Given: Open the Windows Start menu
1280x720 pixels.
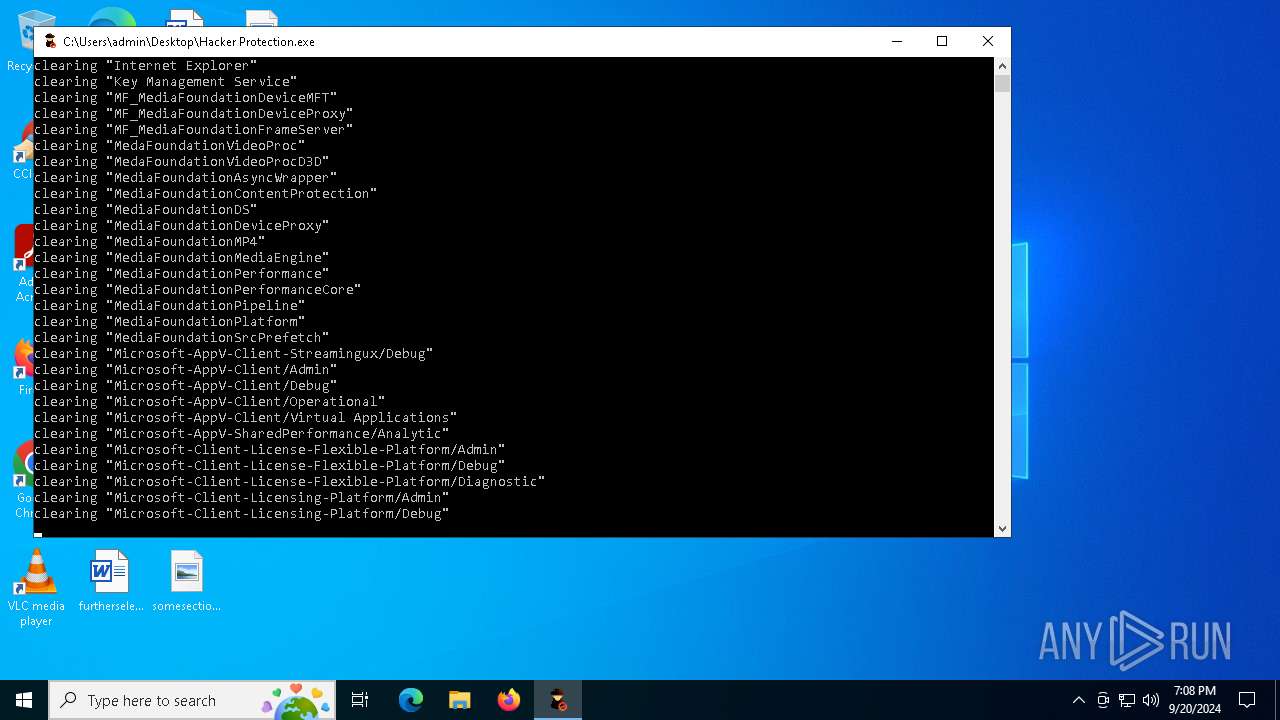Looking at the screenshot, I should pyautogui.click(x=24, y=700).
